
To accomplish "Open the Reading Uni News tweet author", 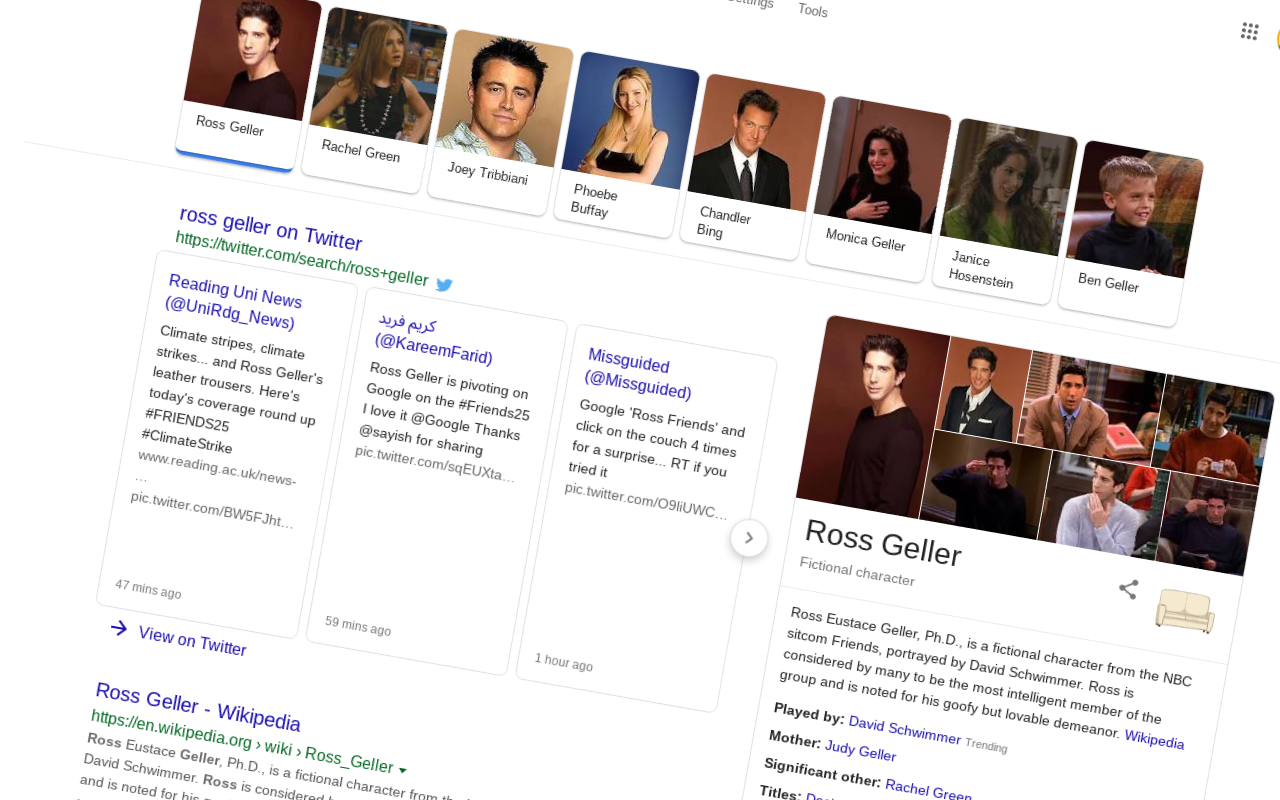I will point(232,302).
